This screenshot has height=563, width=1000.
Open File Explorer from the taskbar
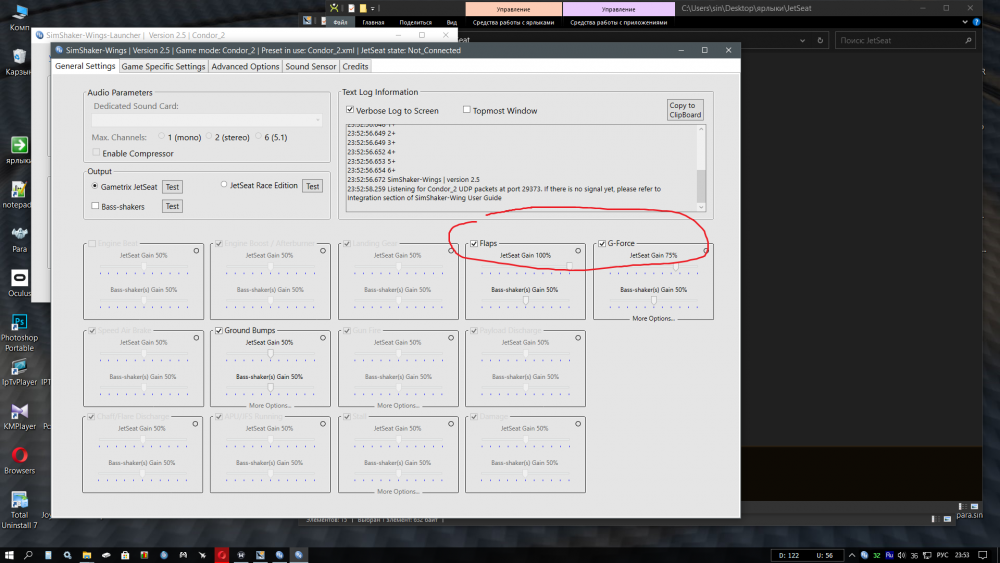[87, 555]
